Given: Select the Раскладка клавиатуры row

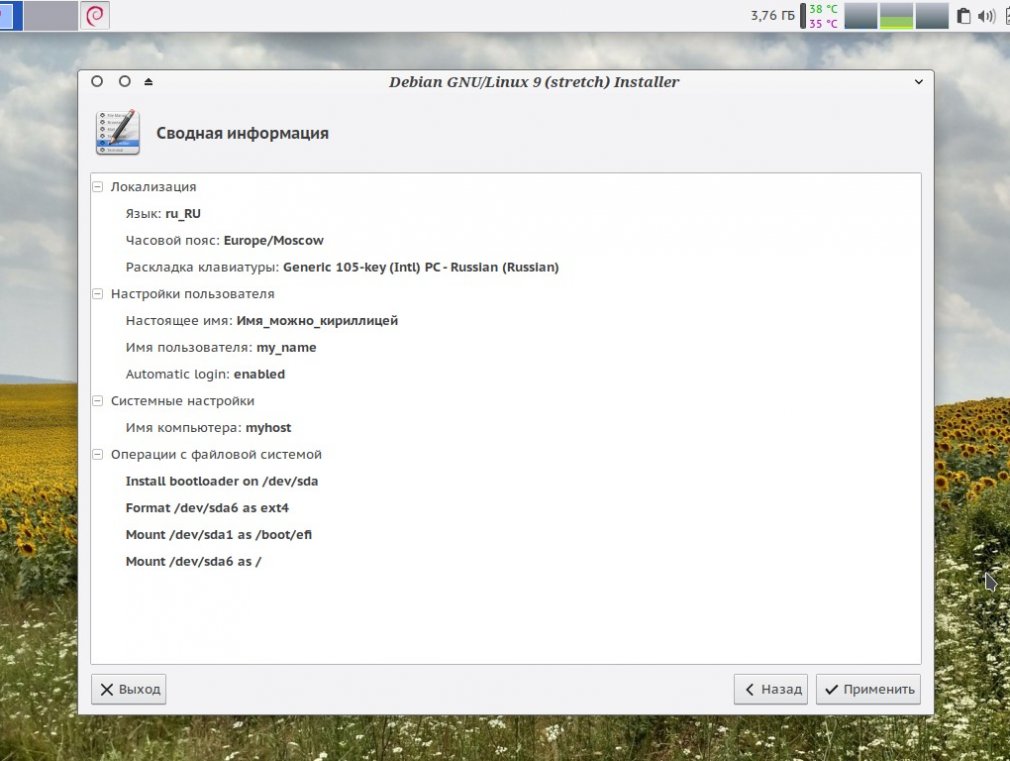Looking at the screenshot, I should coord(342,267).
